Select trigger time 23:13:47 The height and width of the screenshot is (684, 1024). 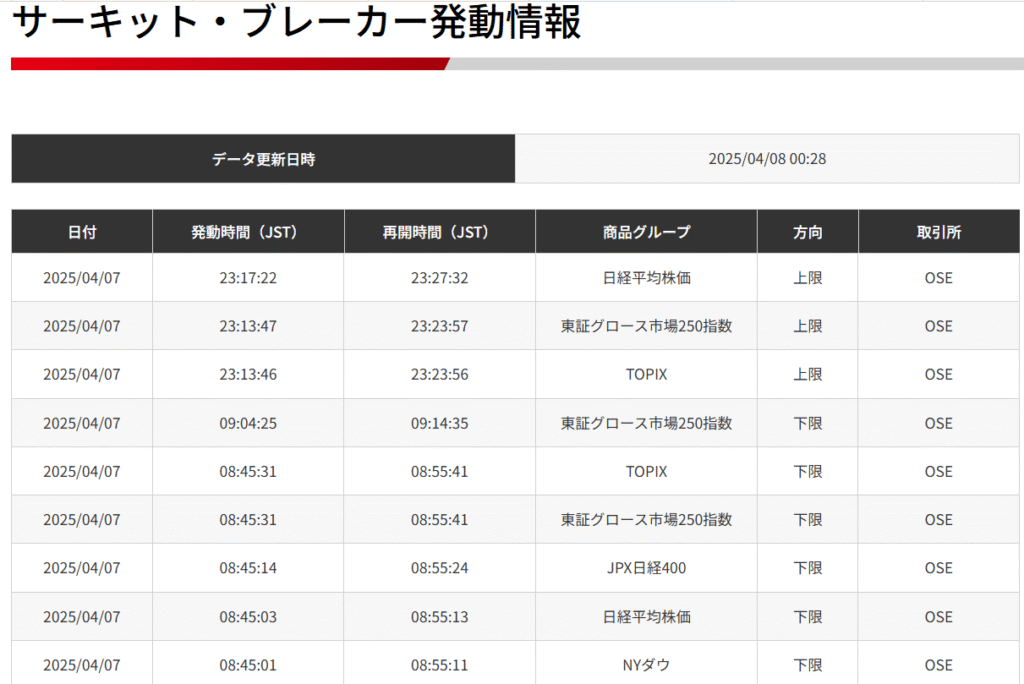click(248, 326)
